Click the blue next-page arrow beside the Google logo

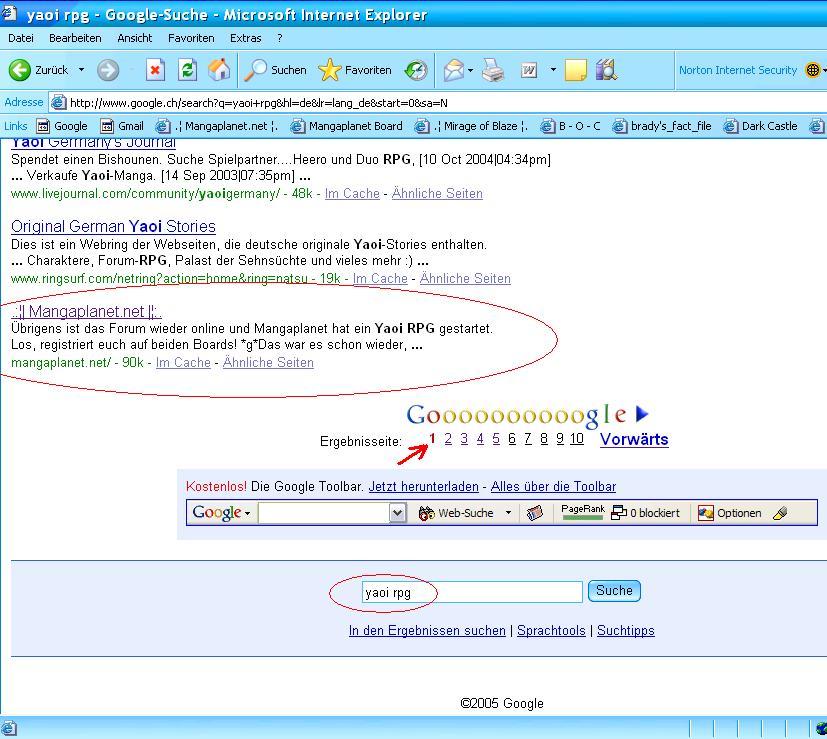click(642, 414)
